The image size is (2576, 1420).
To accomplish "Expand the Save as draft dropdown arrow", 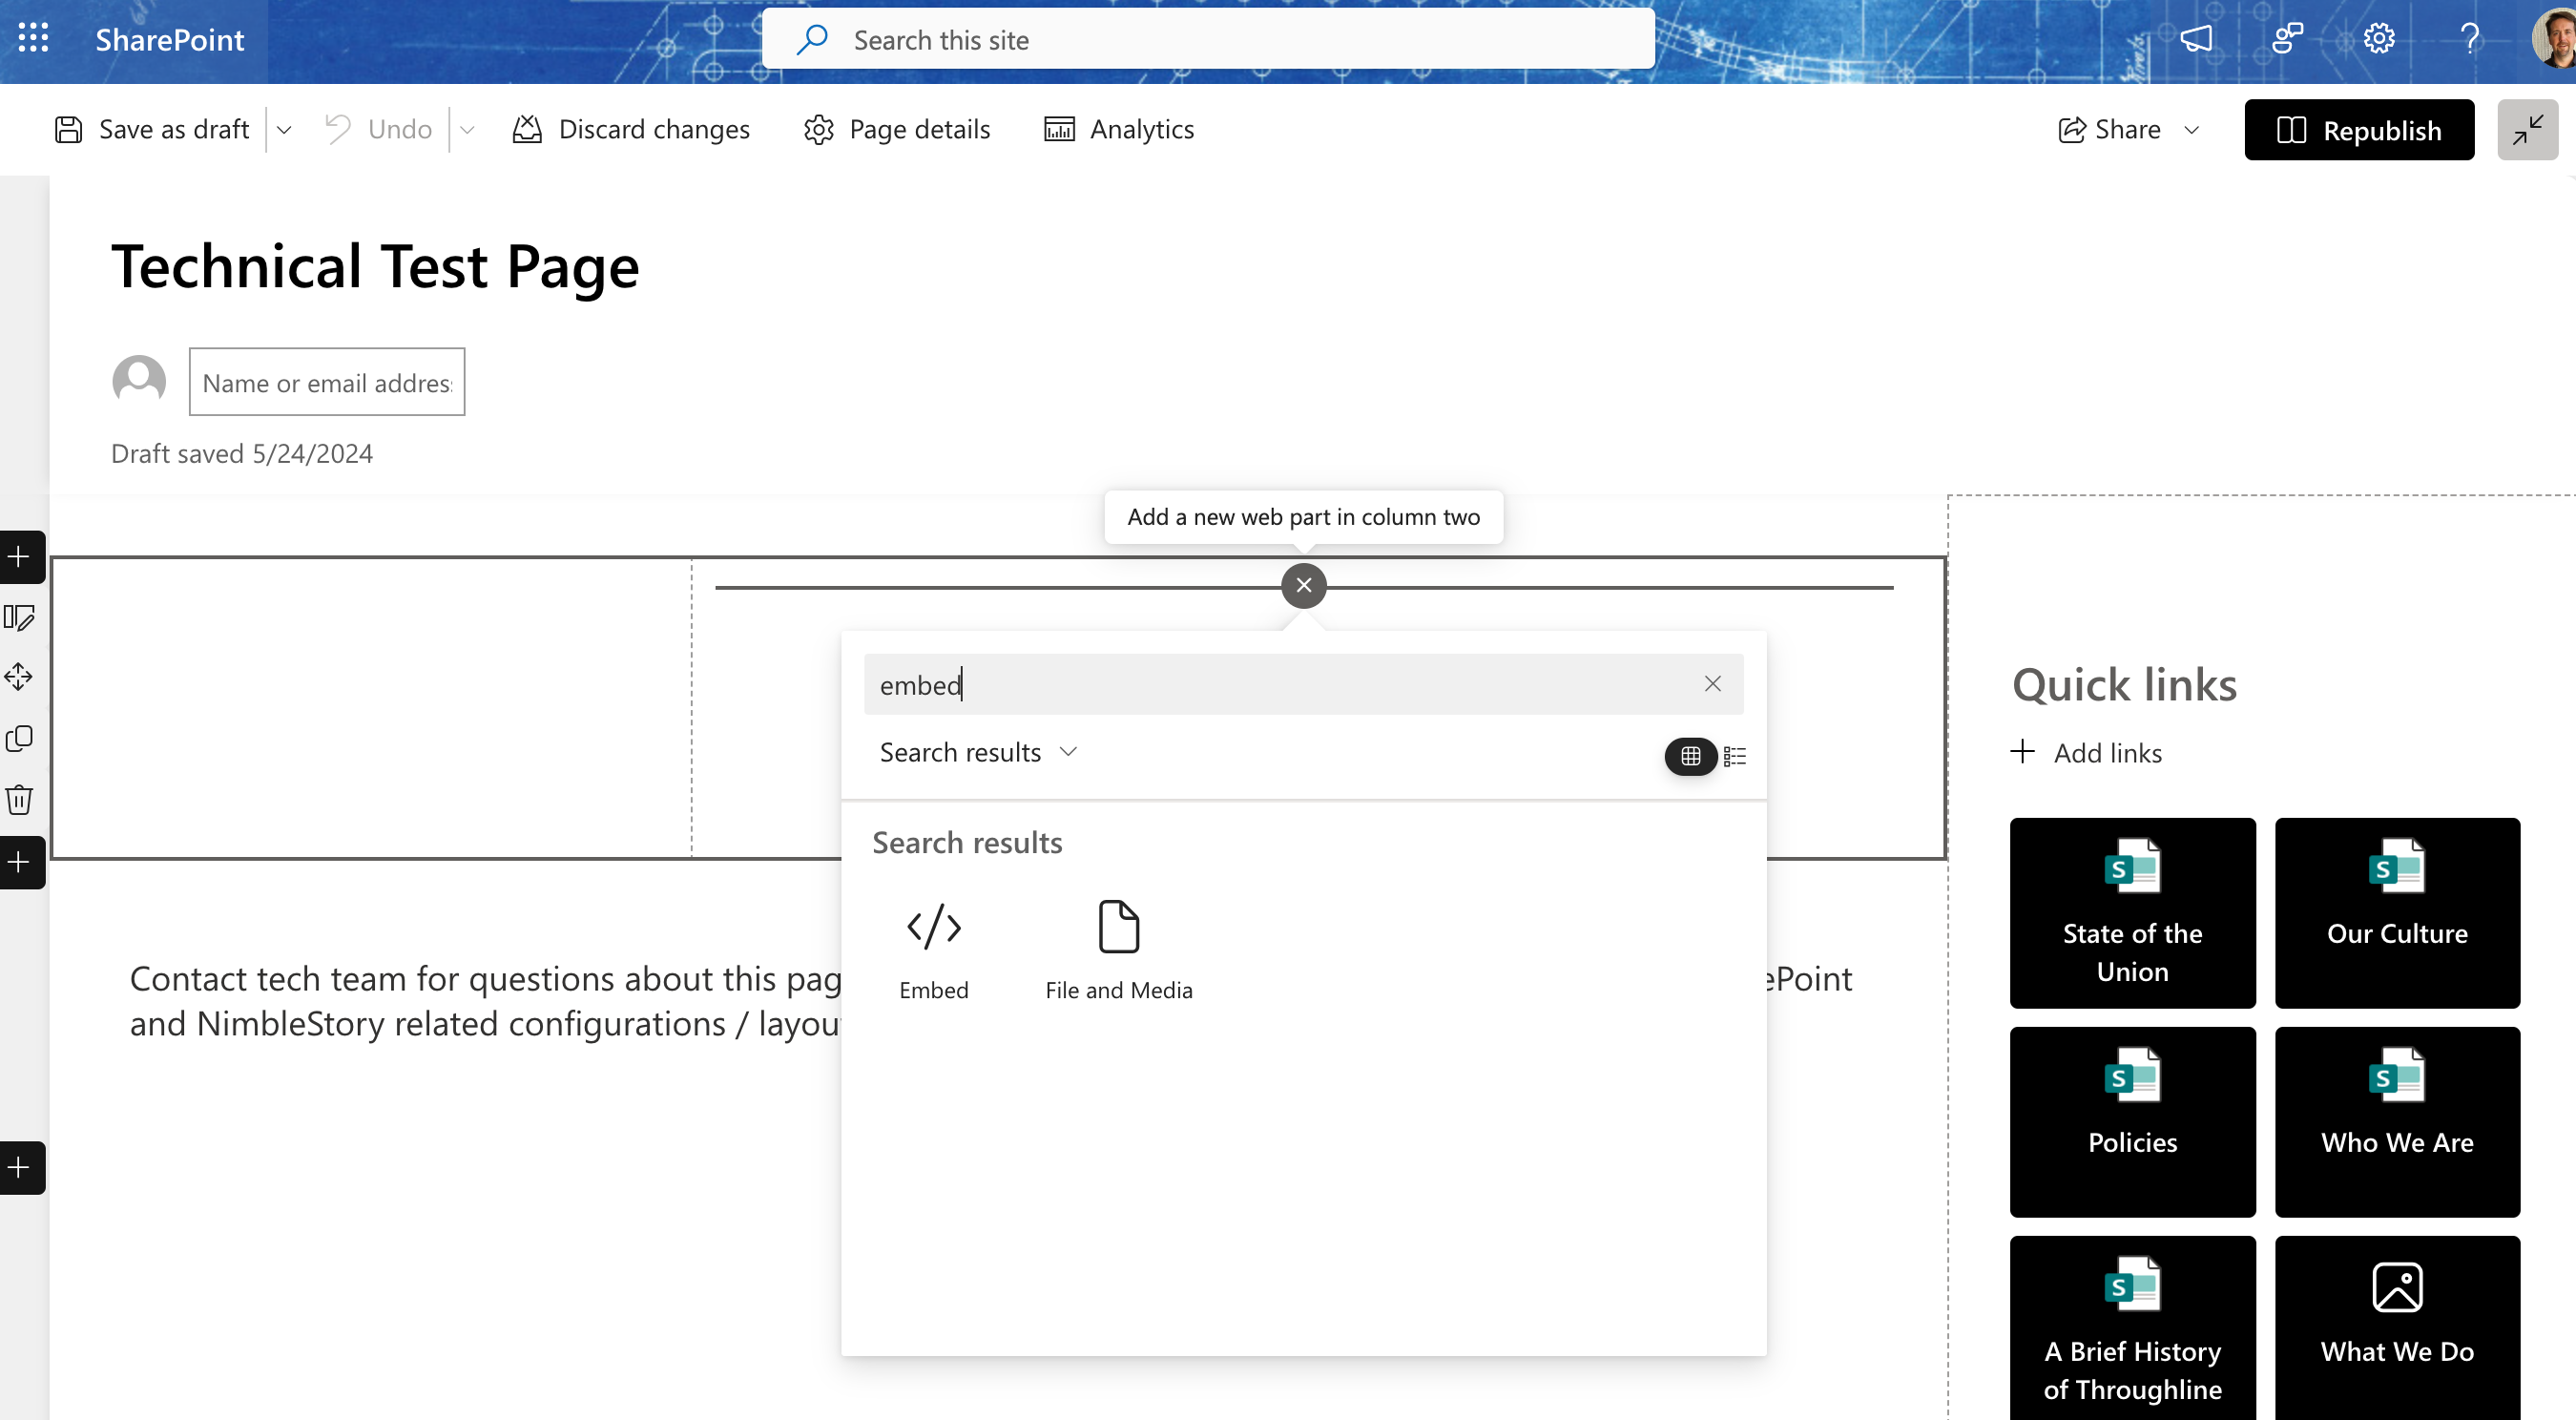I will click(284, 129).
